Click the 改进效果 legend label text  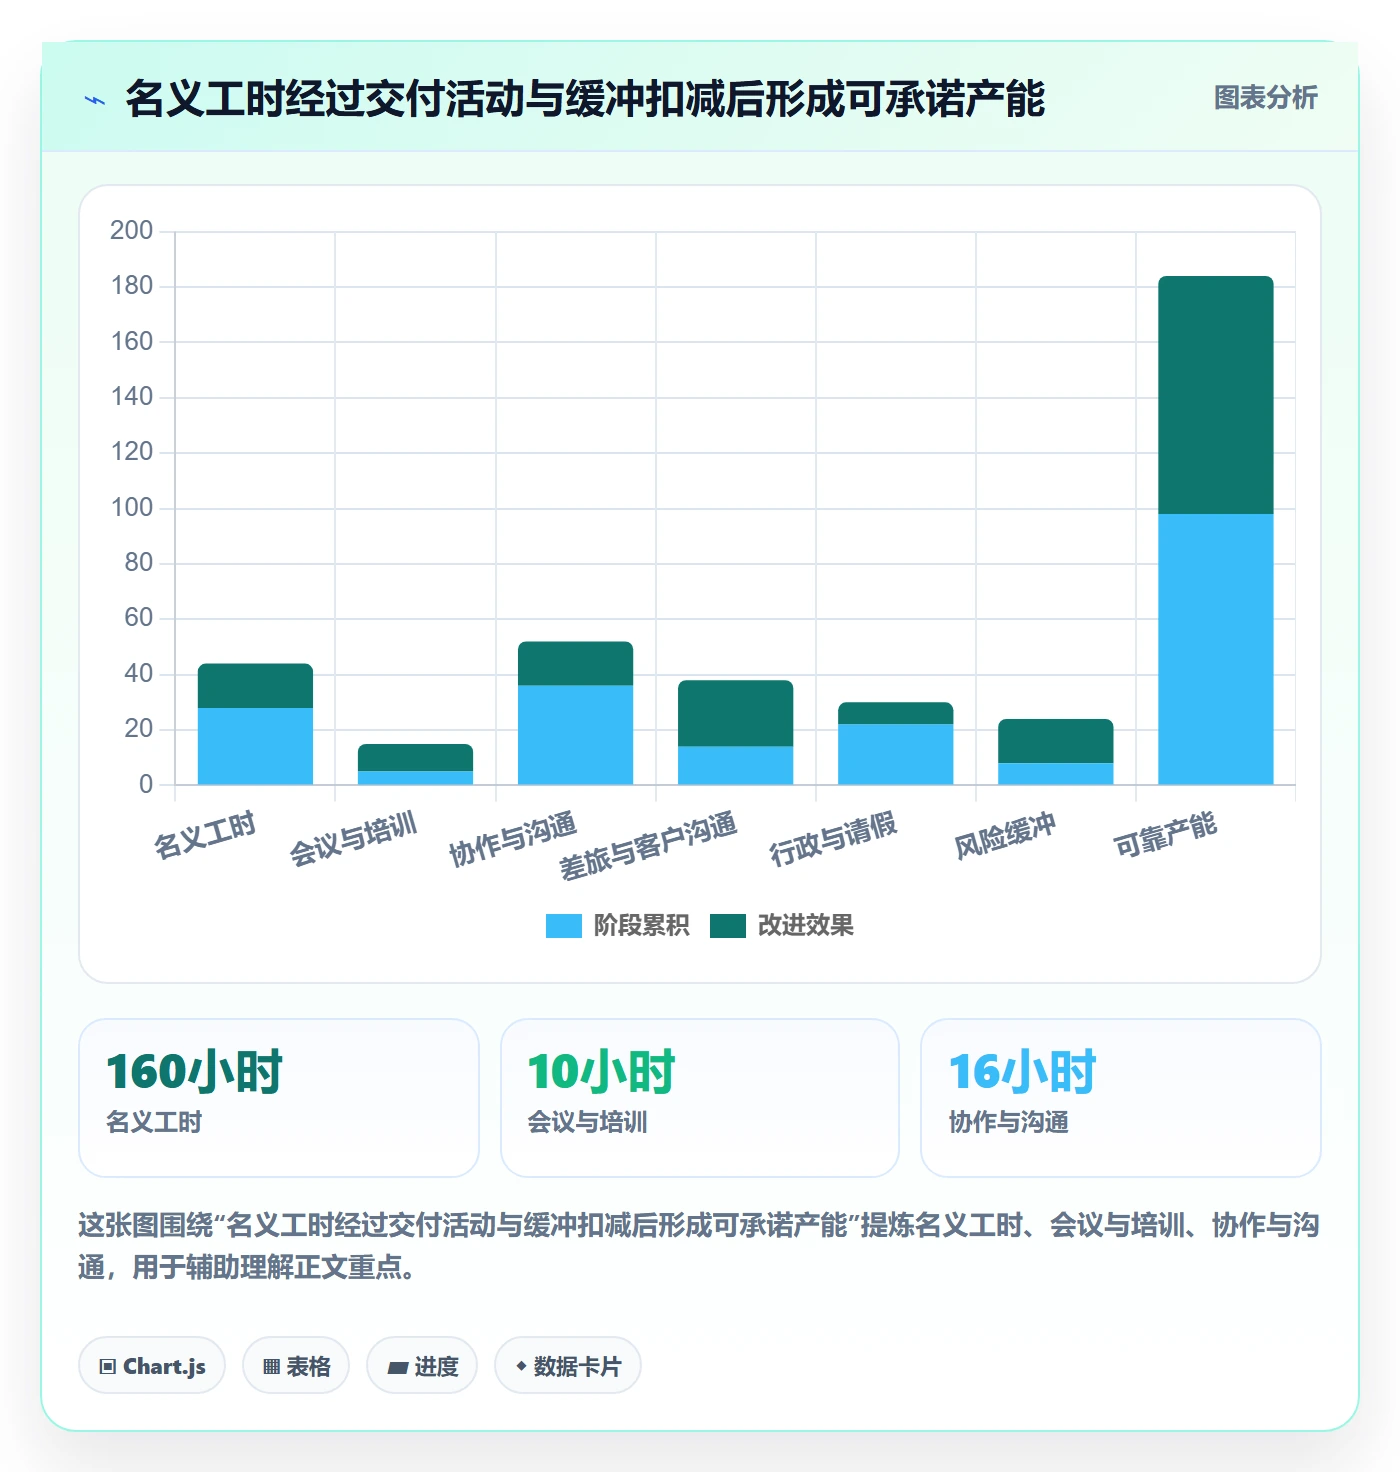(805, 926)
